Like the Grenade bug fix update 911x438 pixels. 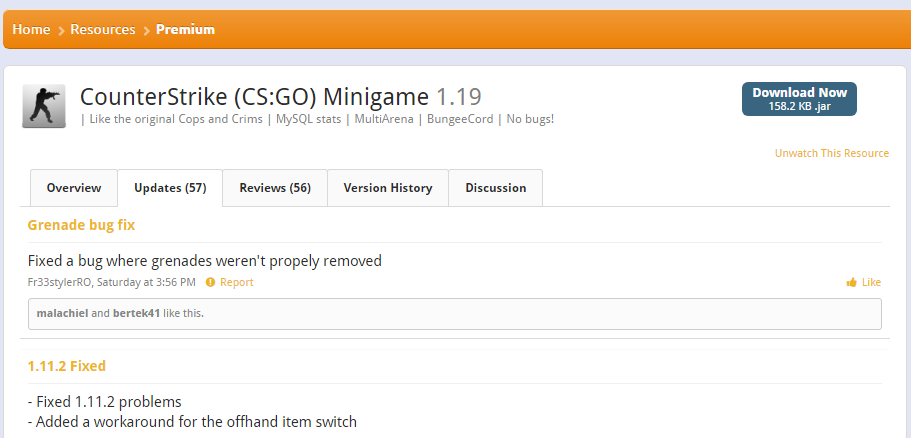pyautogui.click(x=871, y=282)
